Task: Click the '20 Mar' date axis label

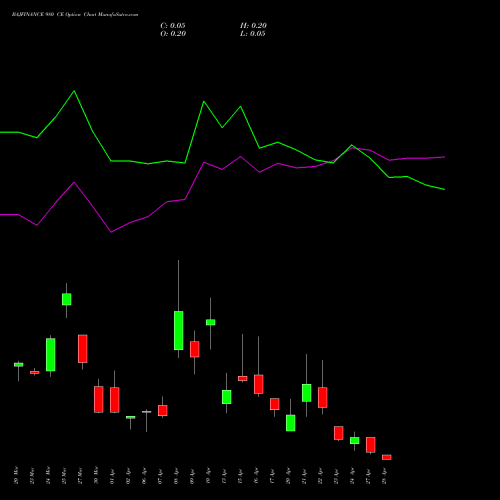Action: (x=16, y=475)
